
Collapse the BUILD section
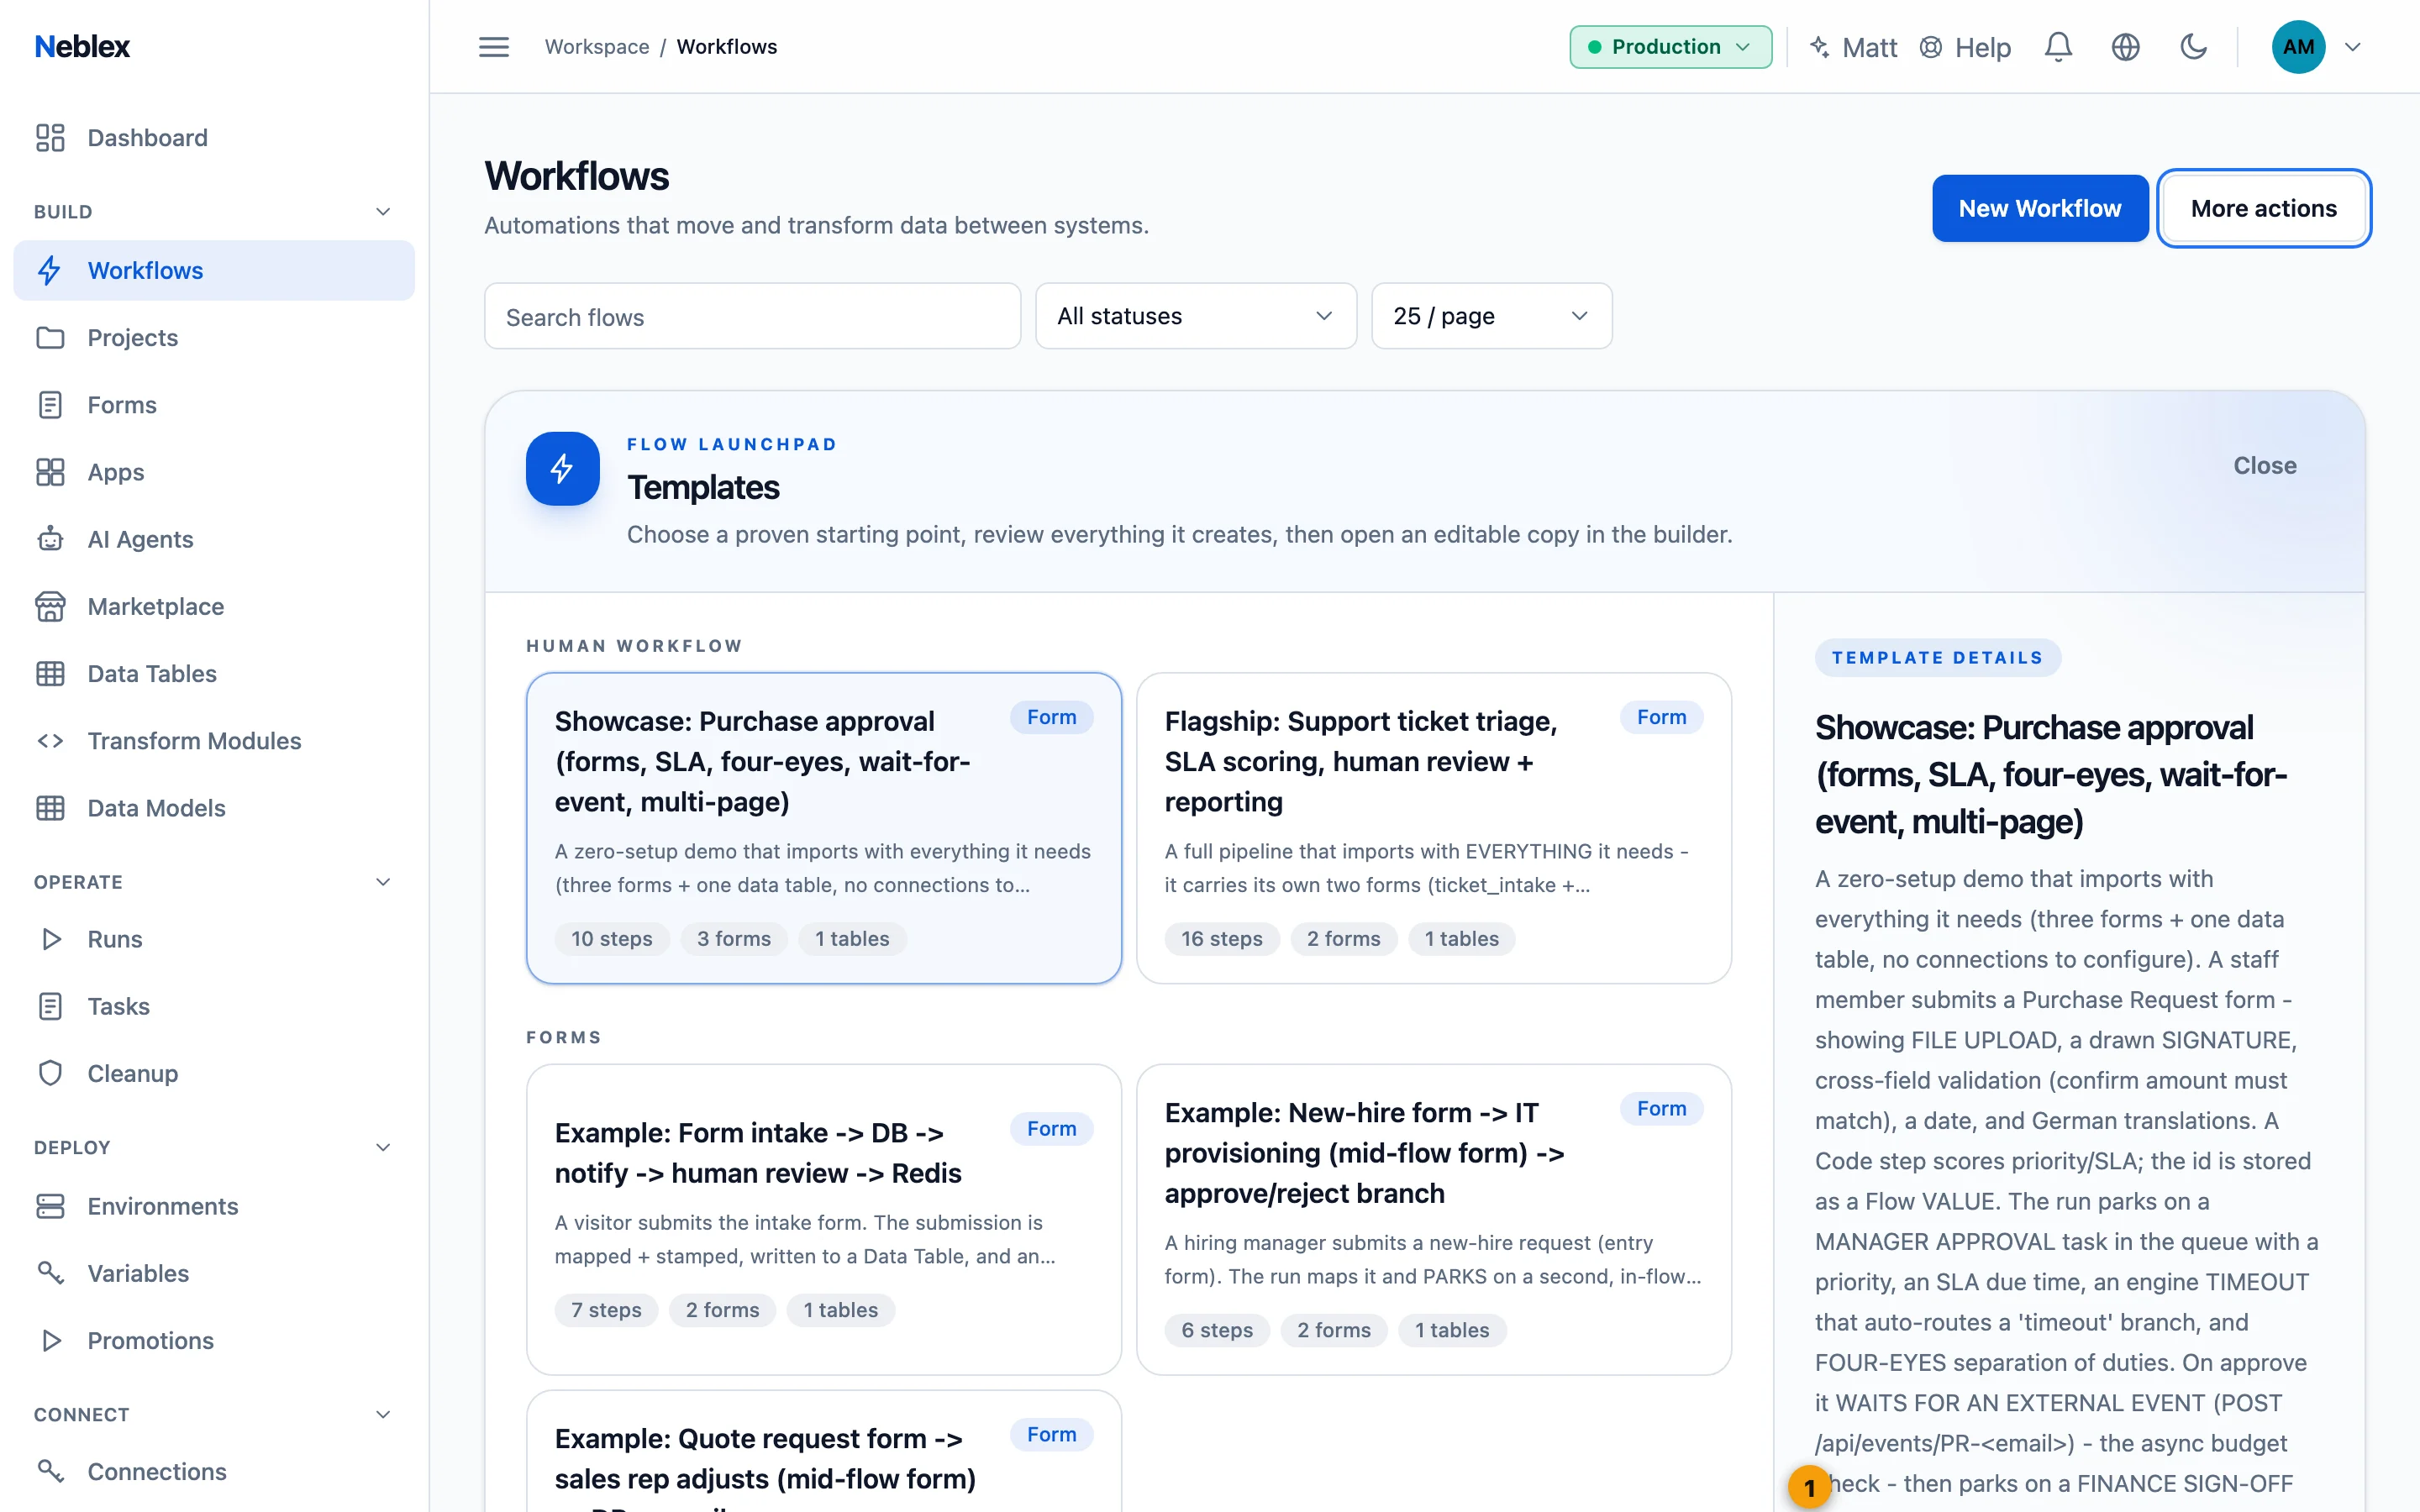[x=383, y=211]
